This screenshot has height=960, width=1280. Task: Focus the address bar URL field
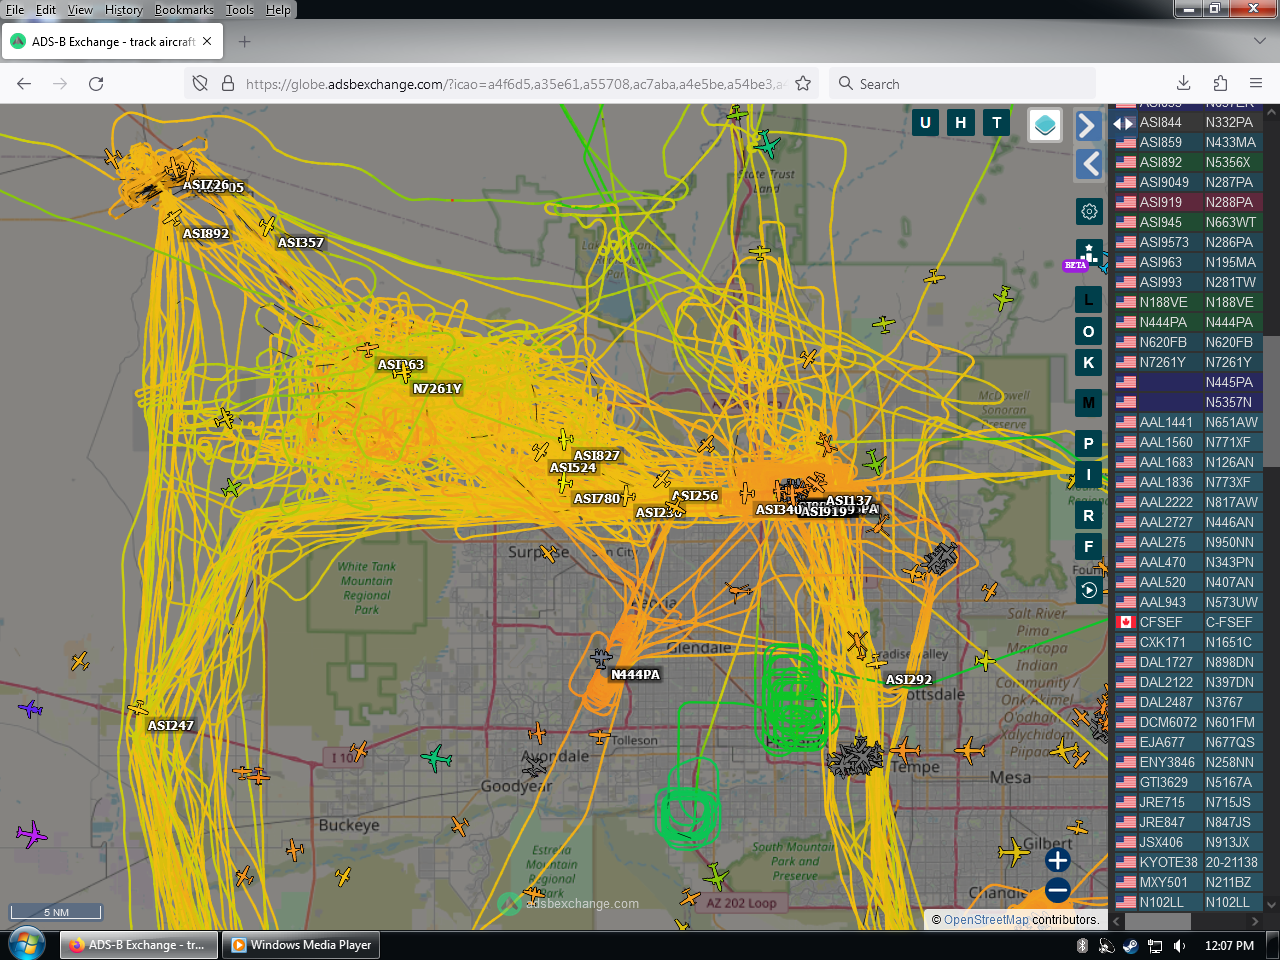click(515, 84)
